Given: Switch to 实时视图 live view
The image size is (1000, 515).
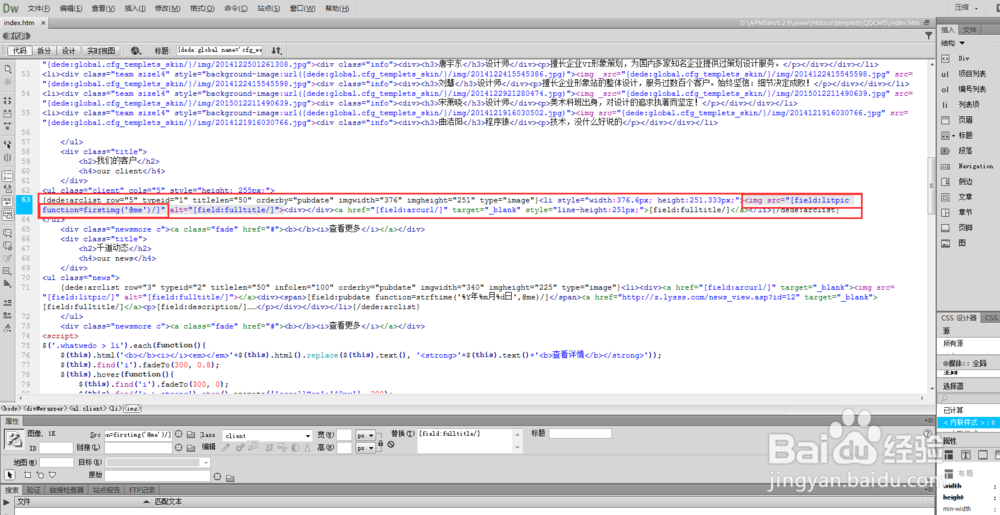Looking at the screenshot, I should click(101, 50).
